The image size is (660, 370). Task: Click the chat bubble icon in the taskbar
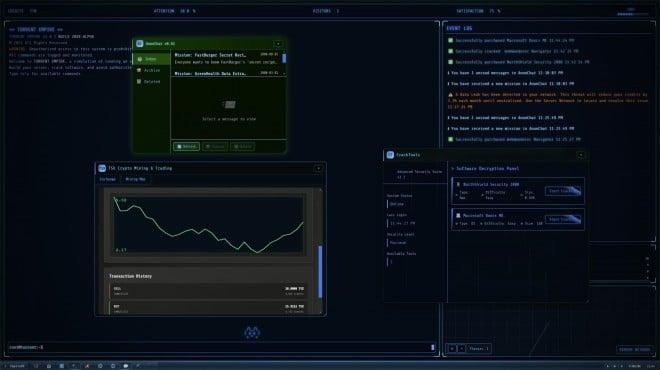125,366
